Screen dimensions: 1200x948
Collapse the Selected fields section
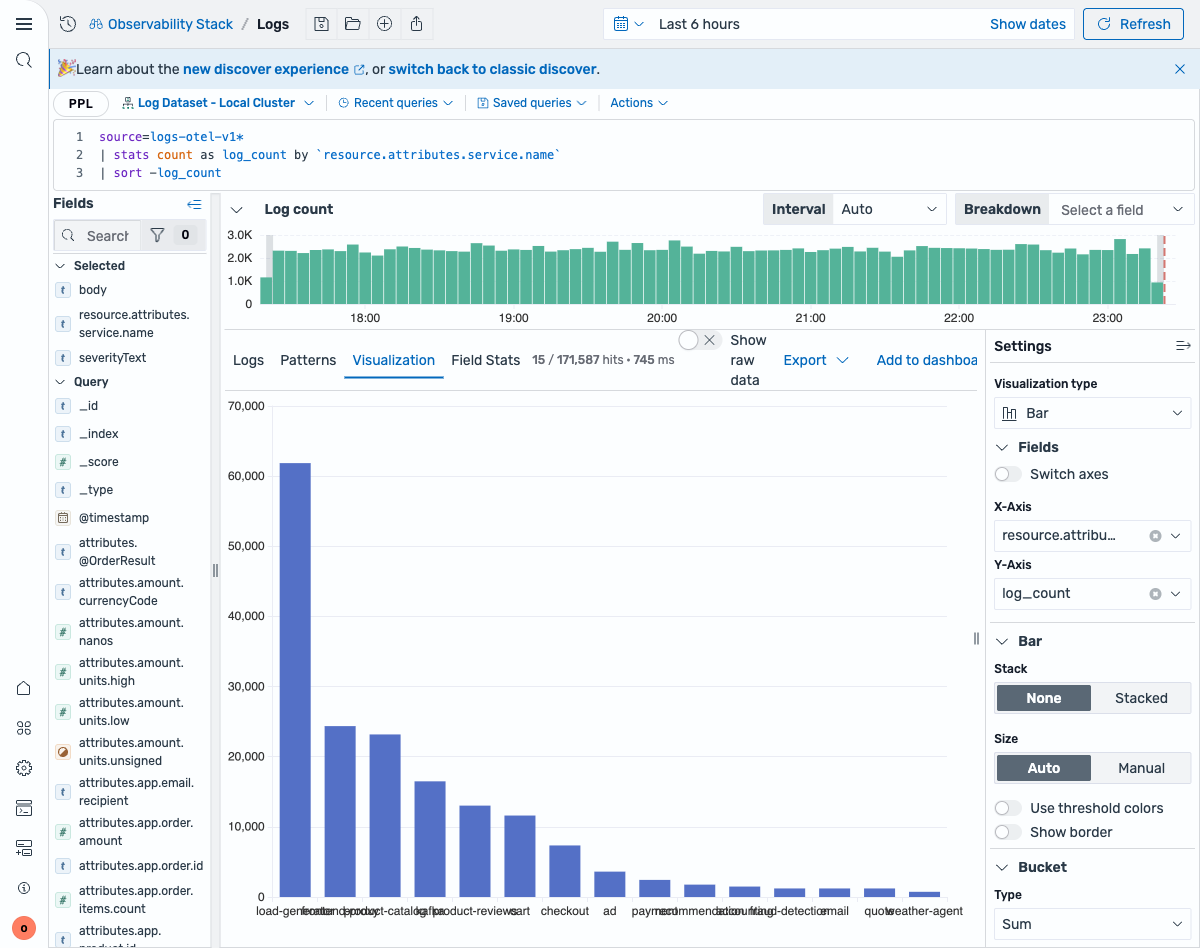62,265
